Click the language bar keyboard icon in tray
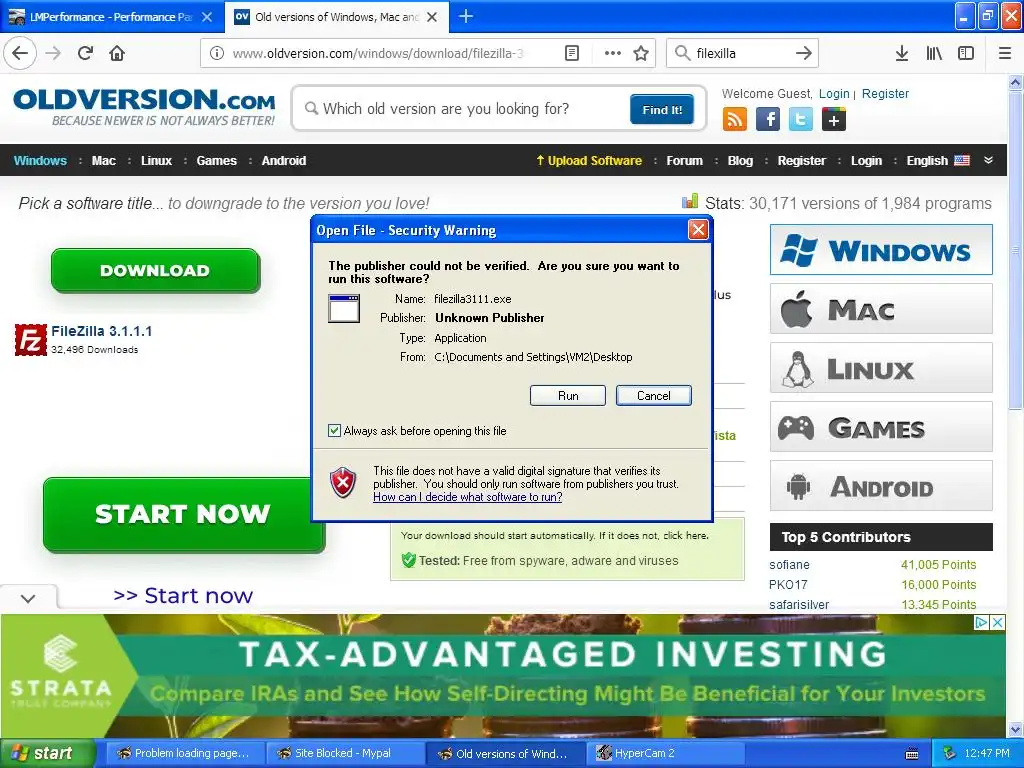Viewport: 1024px width, 768px height. [912, 754]
